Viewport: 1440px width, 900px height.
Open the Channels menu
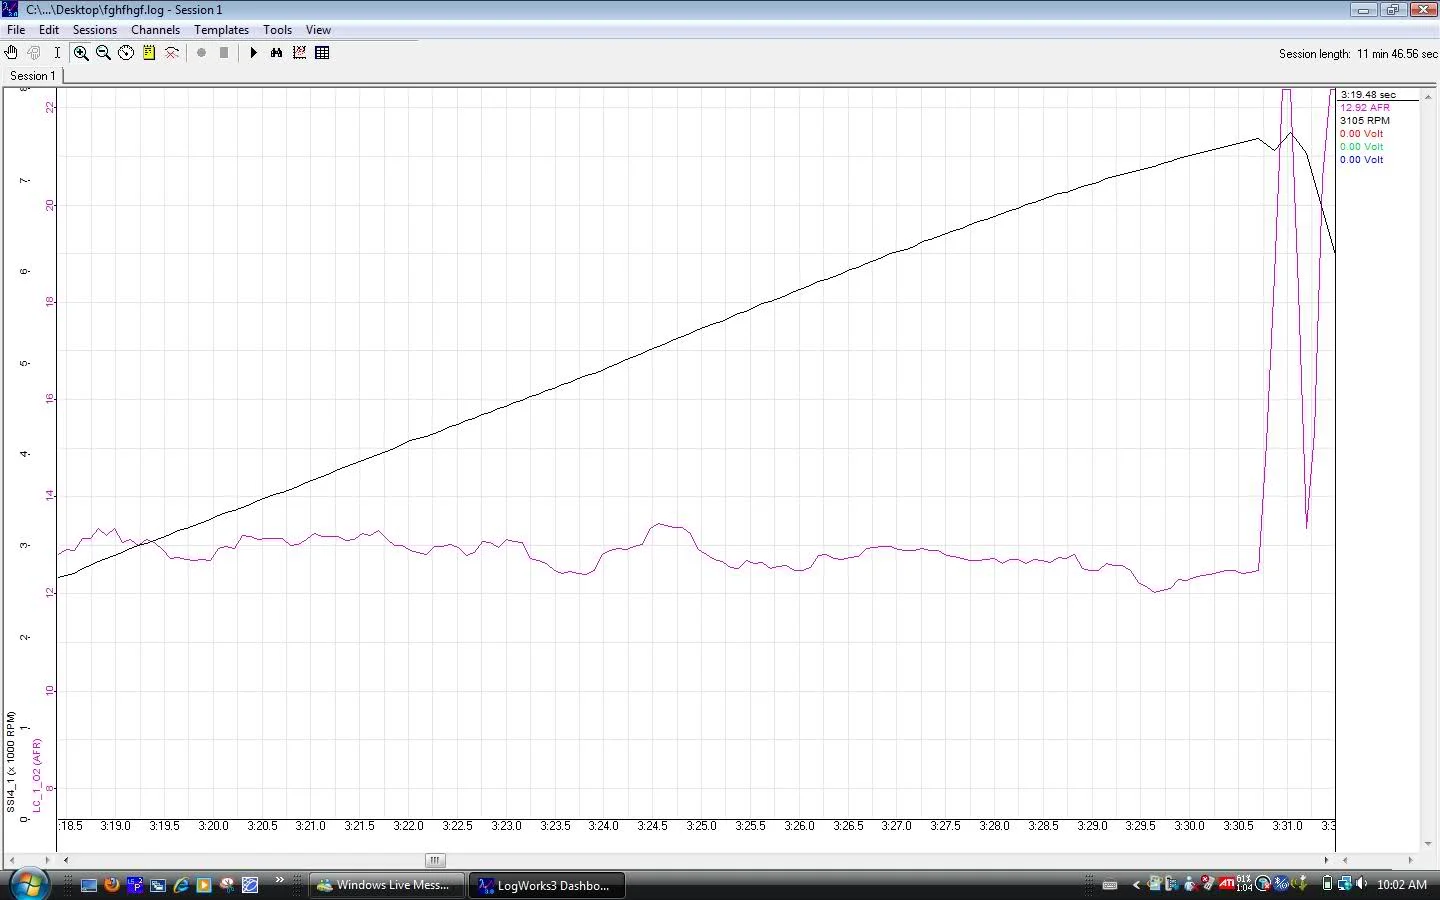(x=155, y=30)
